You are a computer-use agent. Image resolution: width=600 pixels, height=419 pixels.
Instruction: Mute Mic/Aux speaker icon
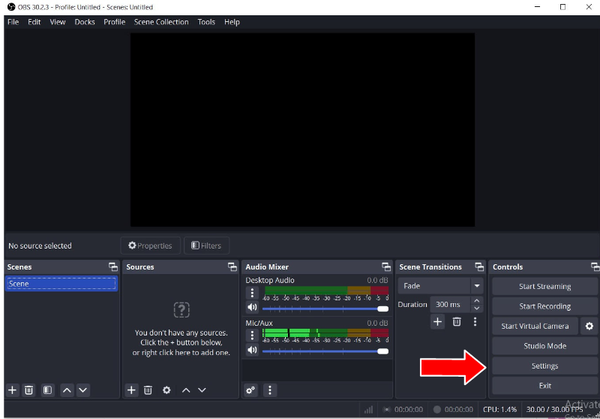pos(252,351)
